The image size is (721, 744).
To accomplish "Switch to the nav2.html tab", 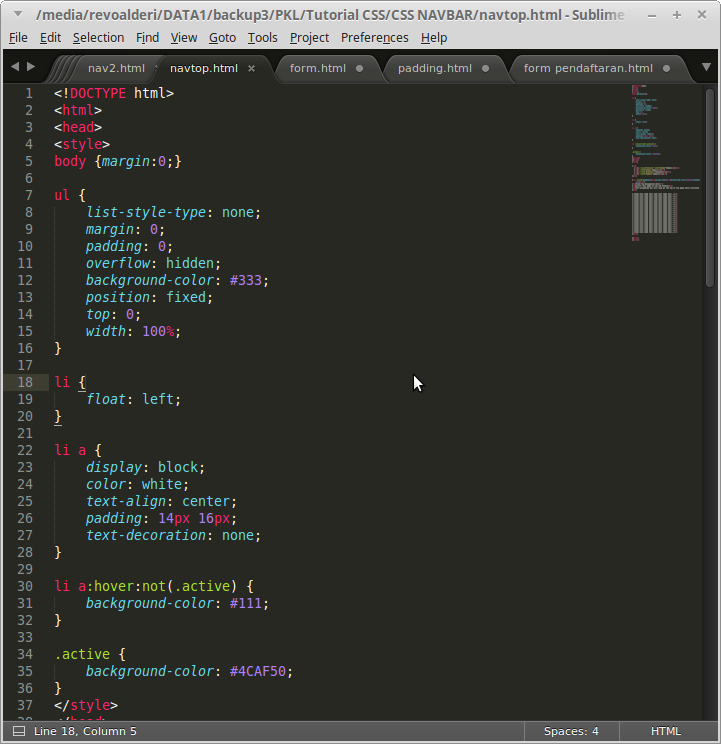I will 116,68.
